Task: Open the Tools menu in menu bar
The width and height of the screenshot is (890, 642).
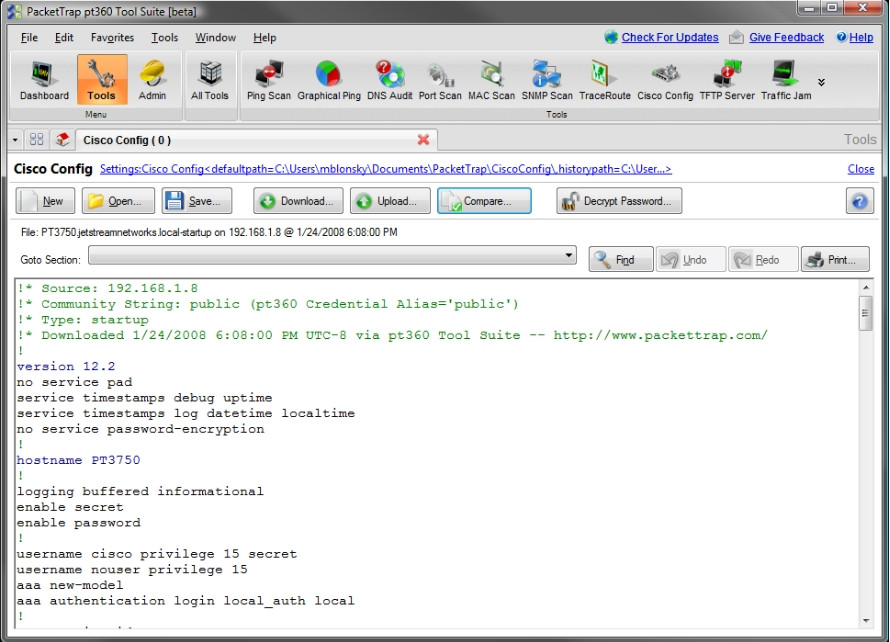Action: pos(165,37)
